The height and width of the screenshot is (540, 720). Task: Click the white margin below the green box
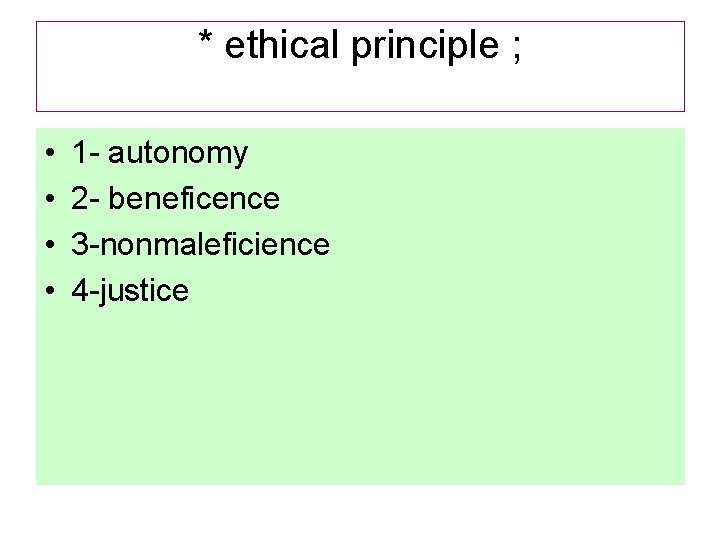click(x=360, y=512)
